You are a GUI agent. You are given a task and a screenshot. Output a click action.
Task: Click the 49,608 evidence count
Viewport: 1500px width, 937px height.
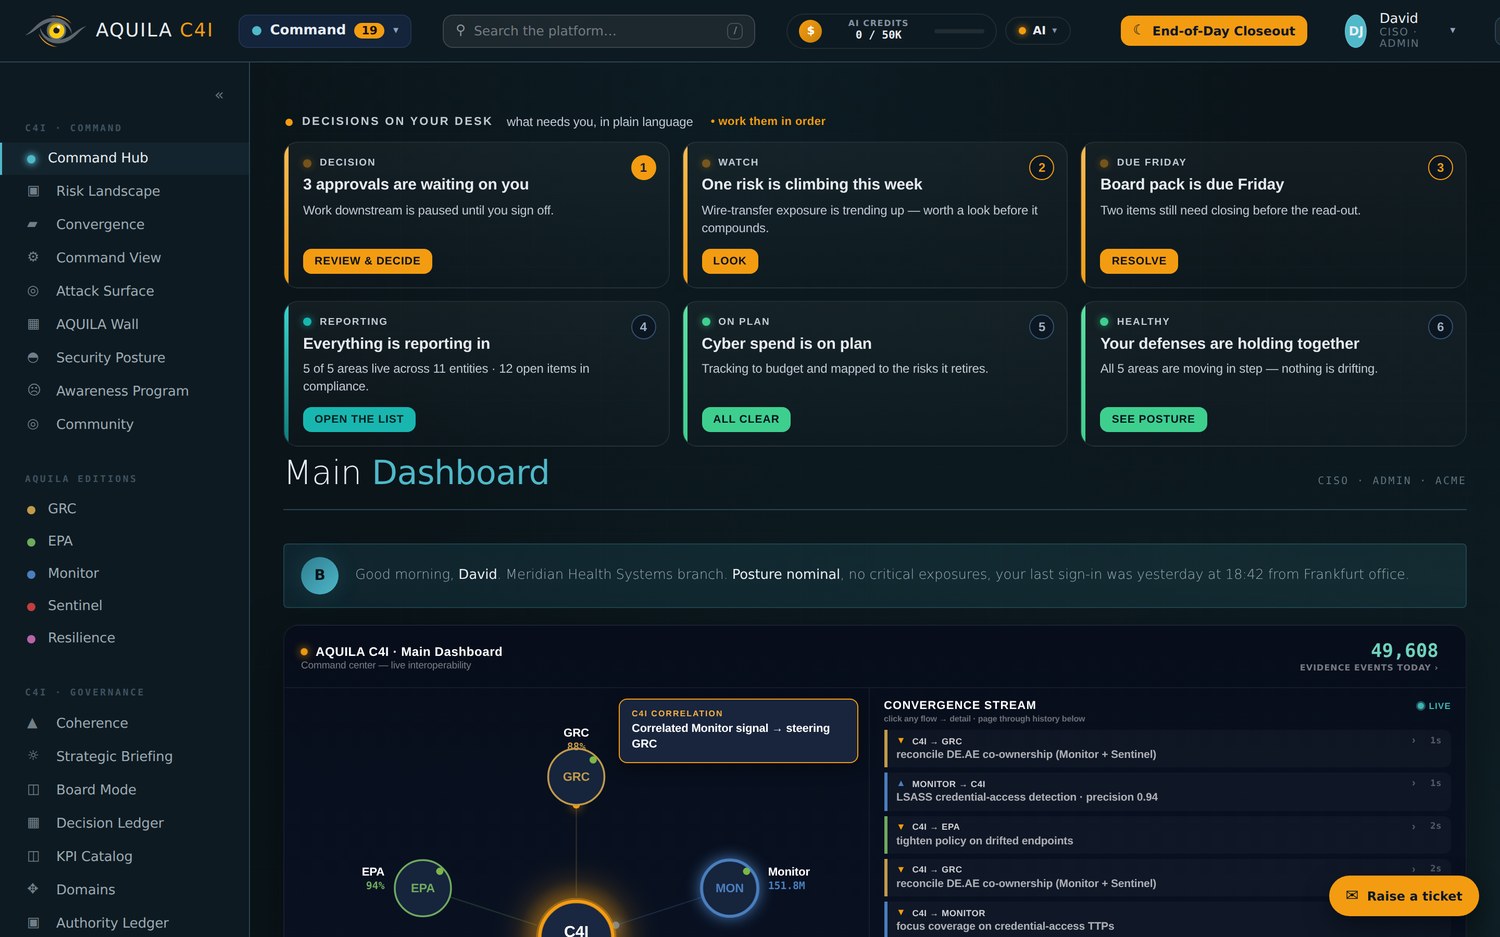1404,650
